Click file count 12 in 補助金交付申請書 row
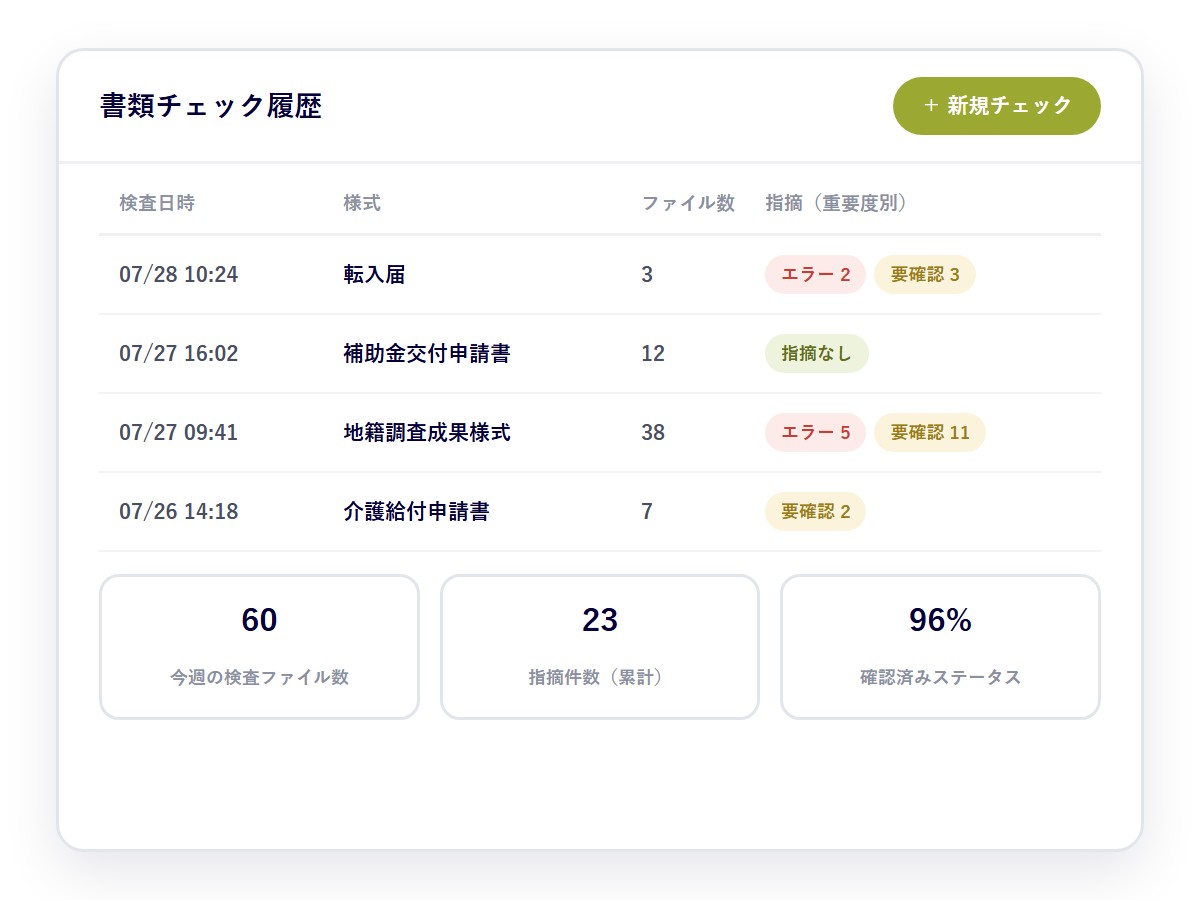1200x900 pixels. pos(653,353)
